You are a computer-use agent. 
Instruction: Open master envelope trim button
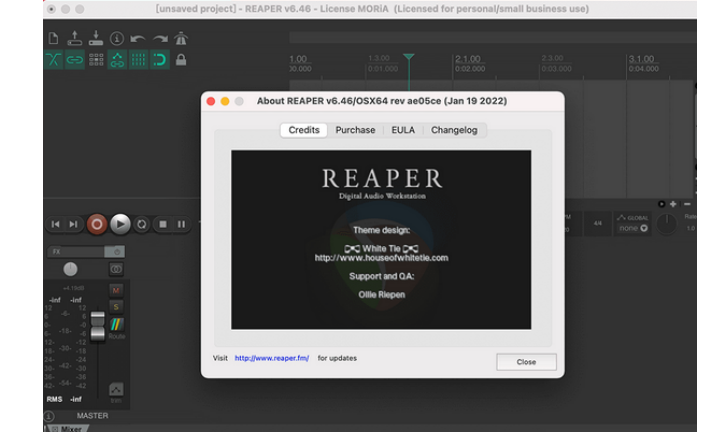click(116, 392)
